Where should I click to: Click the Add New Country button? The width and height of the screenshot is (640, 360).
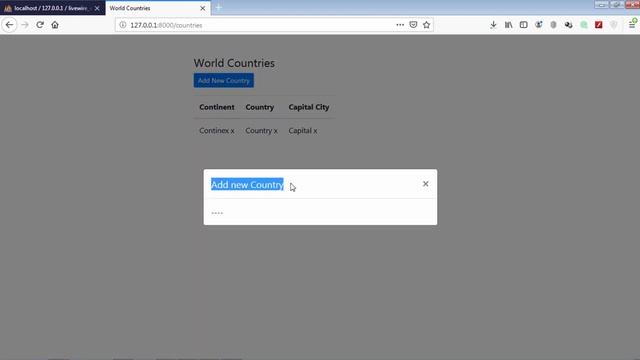click(224, 80)
